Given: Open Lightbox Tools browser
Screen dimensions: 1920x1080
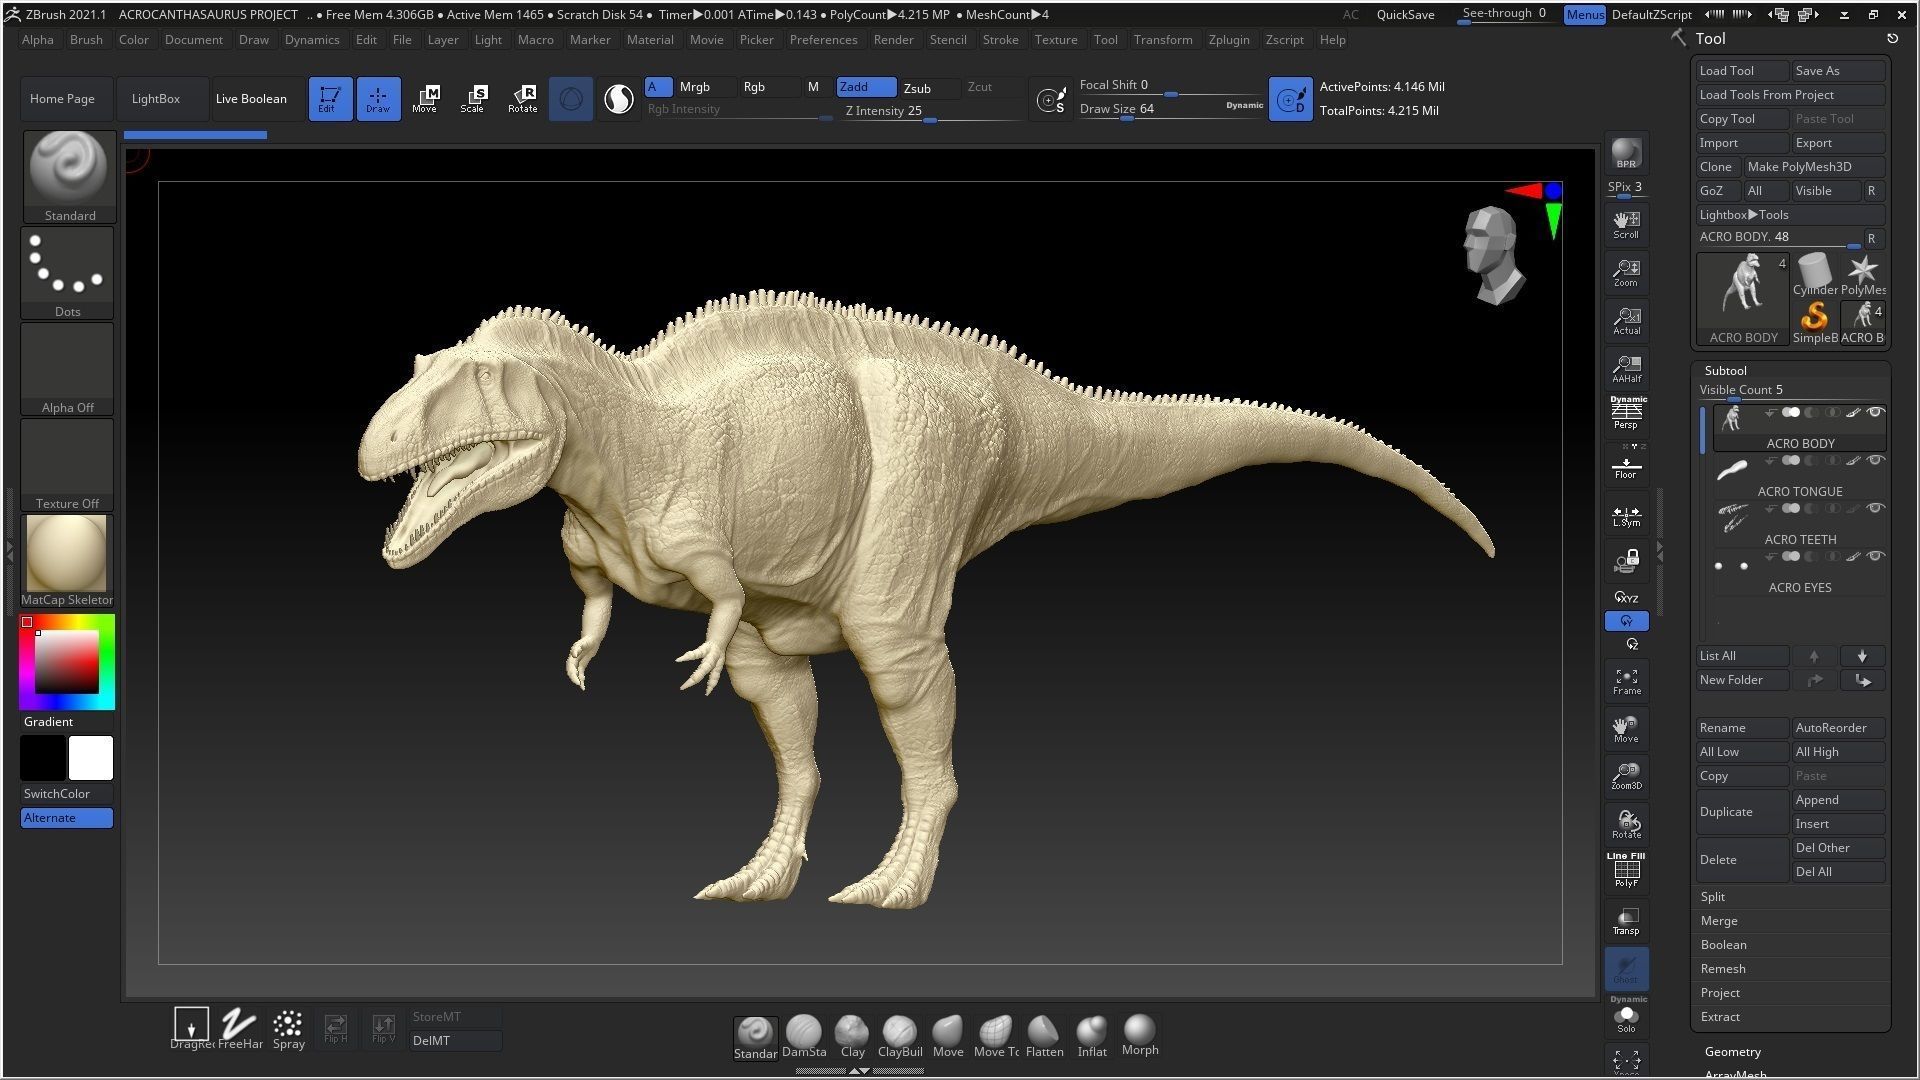Looking at the screenshot, I should 1790,215.
